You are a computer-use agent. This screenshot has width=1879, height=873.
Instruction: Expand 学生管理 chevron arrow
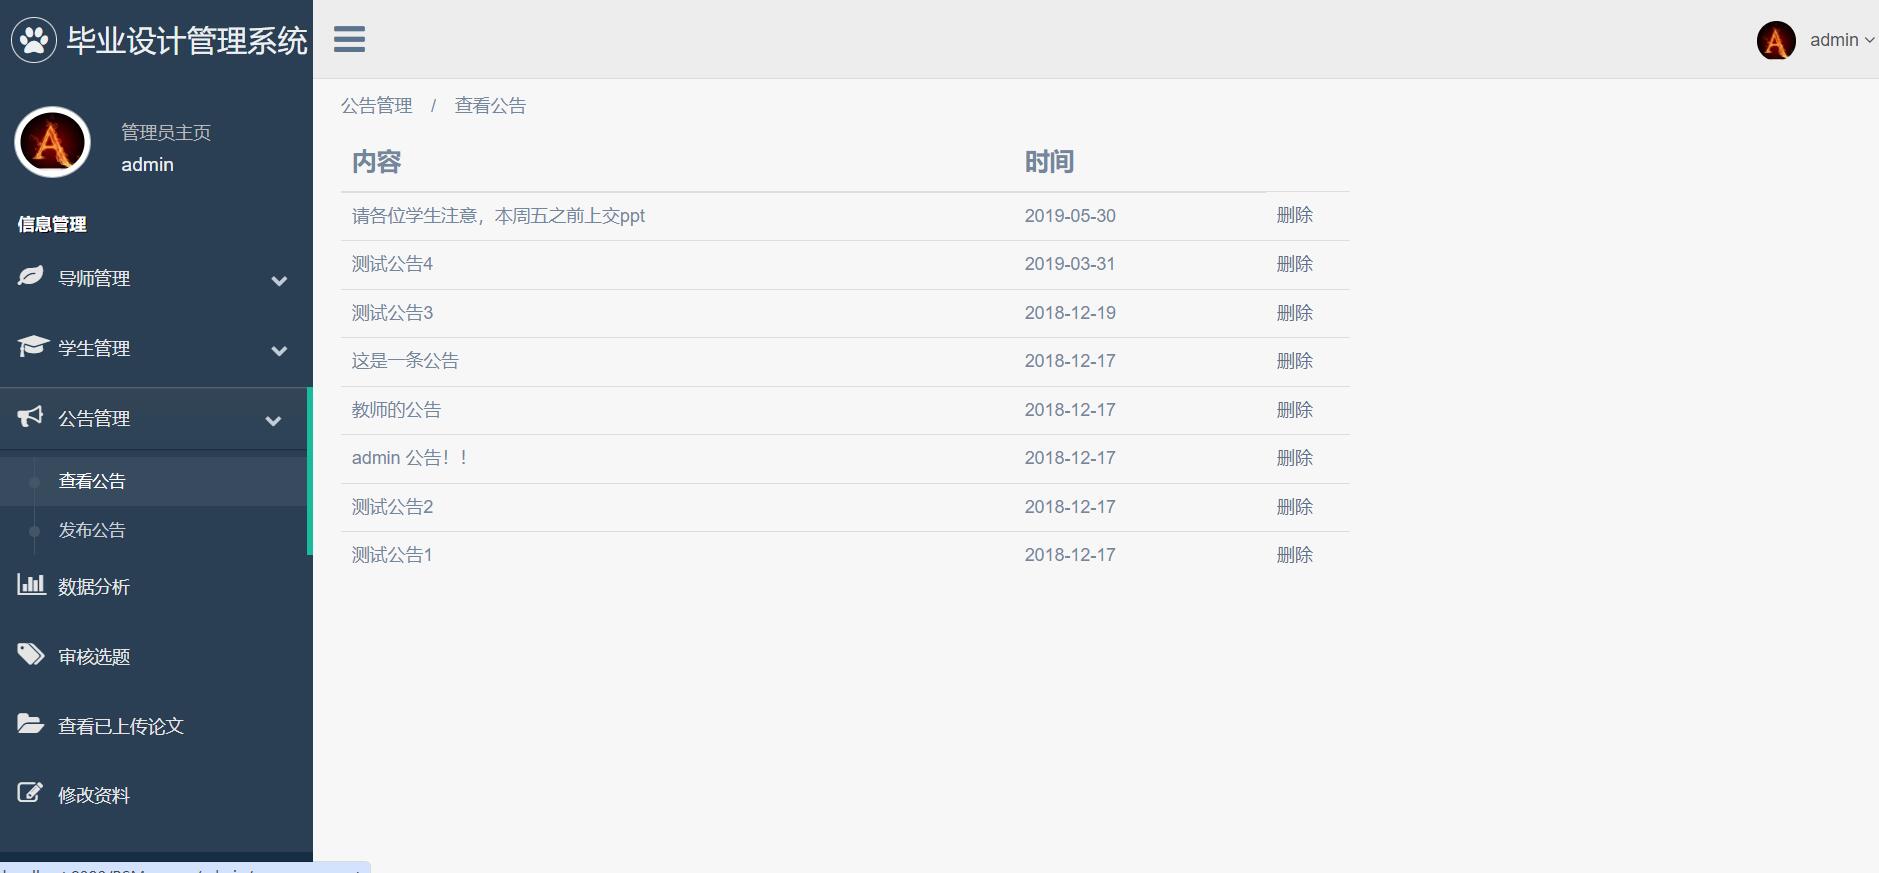280,351
